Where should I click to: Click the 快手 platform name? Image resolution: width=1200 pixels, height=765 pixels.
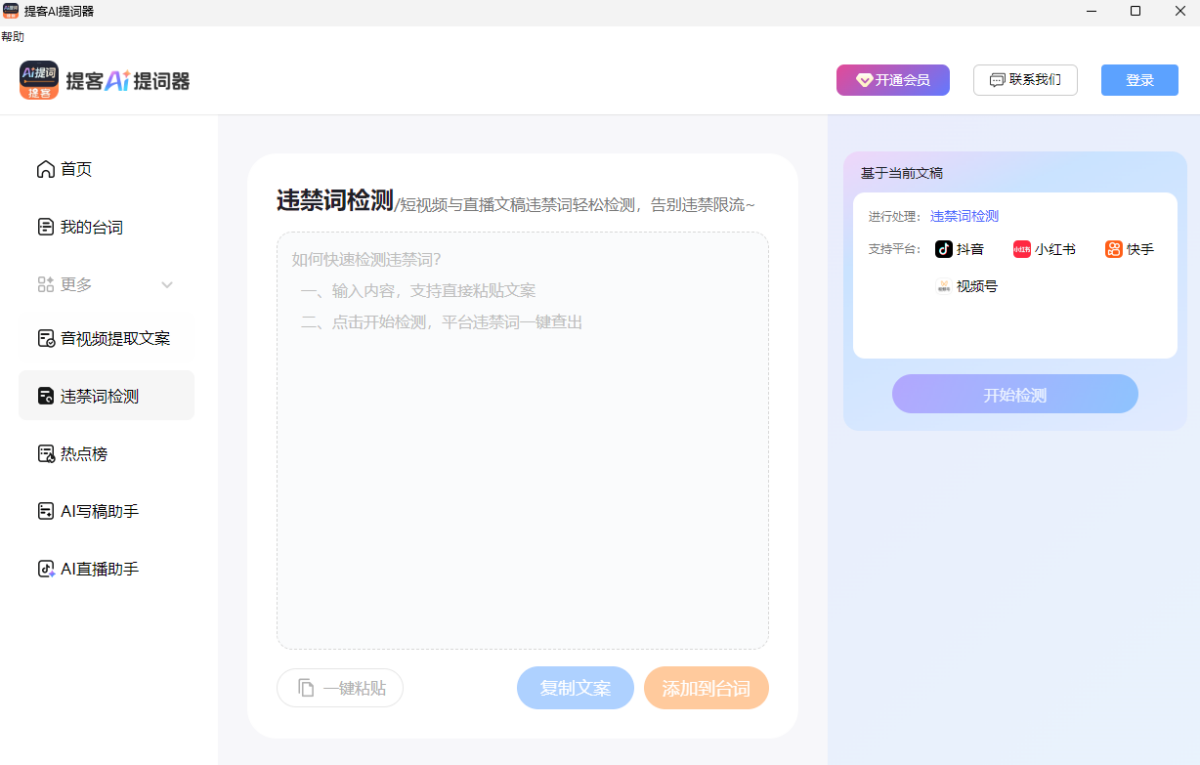(x=1141, y=249)
